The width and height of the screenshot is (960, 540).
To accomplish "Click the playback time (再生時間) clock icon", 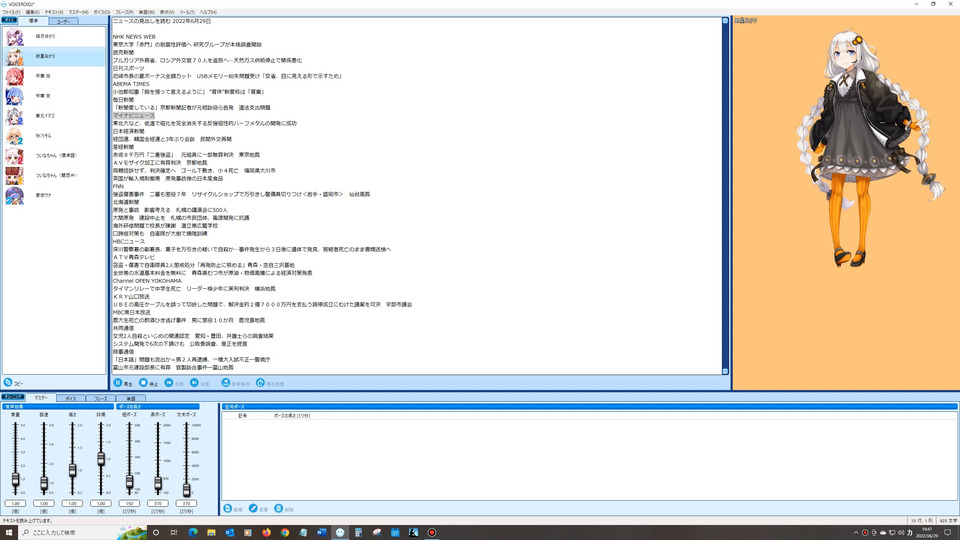I will coord(260,383).
